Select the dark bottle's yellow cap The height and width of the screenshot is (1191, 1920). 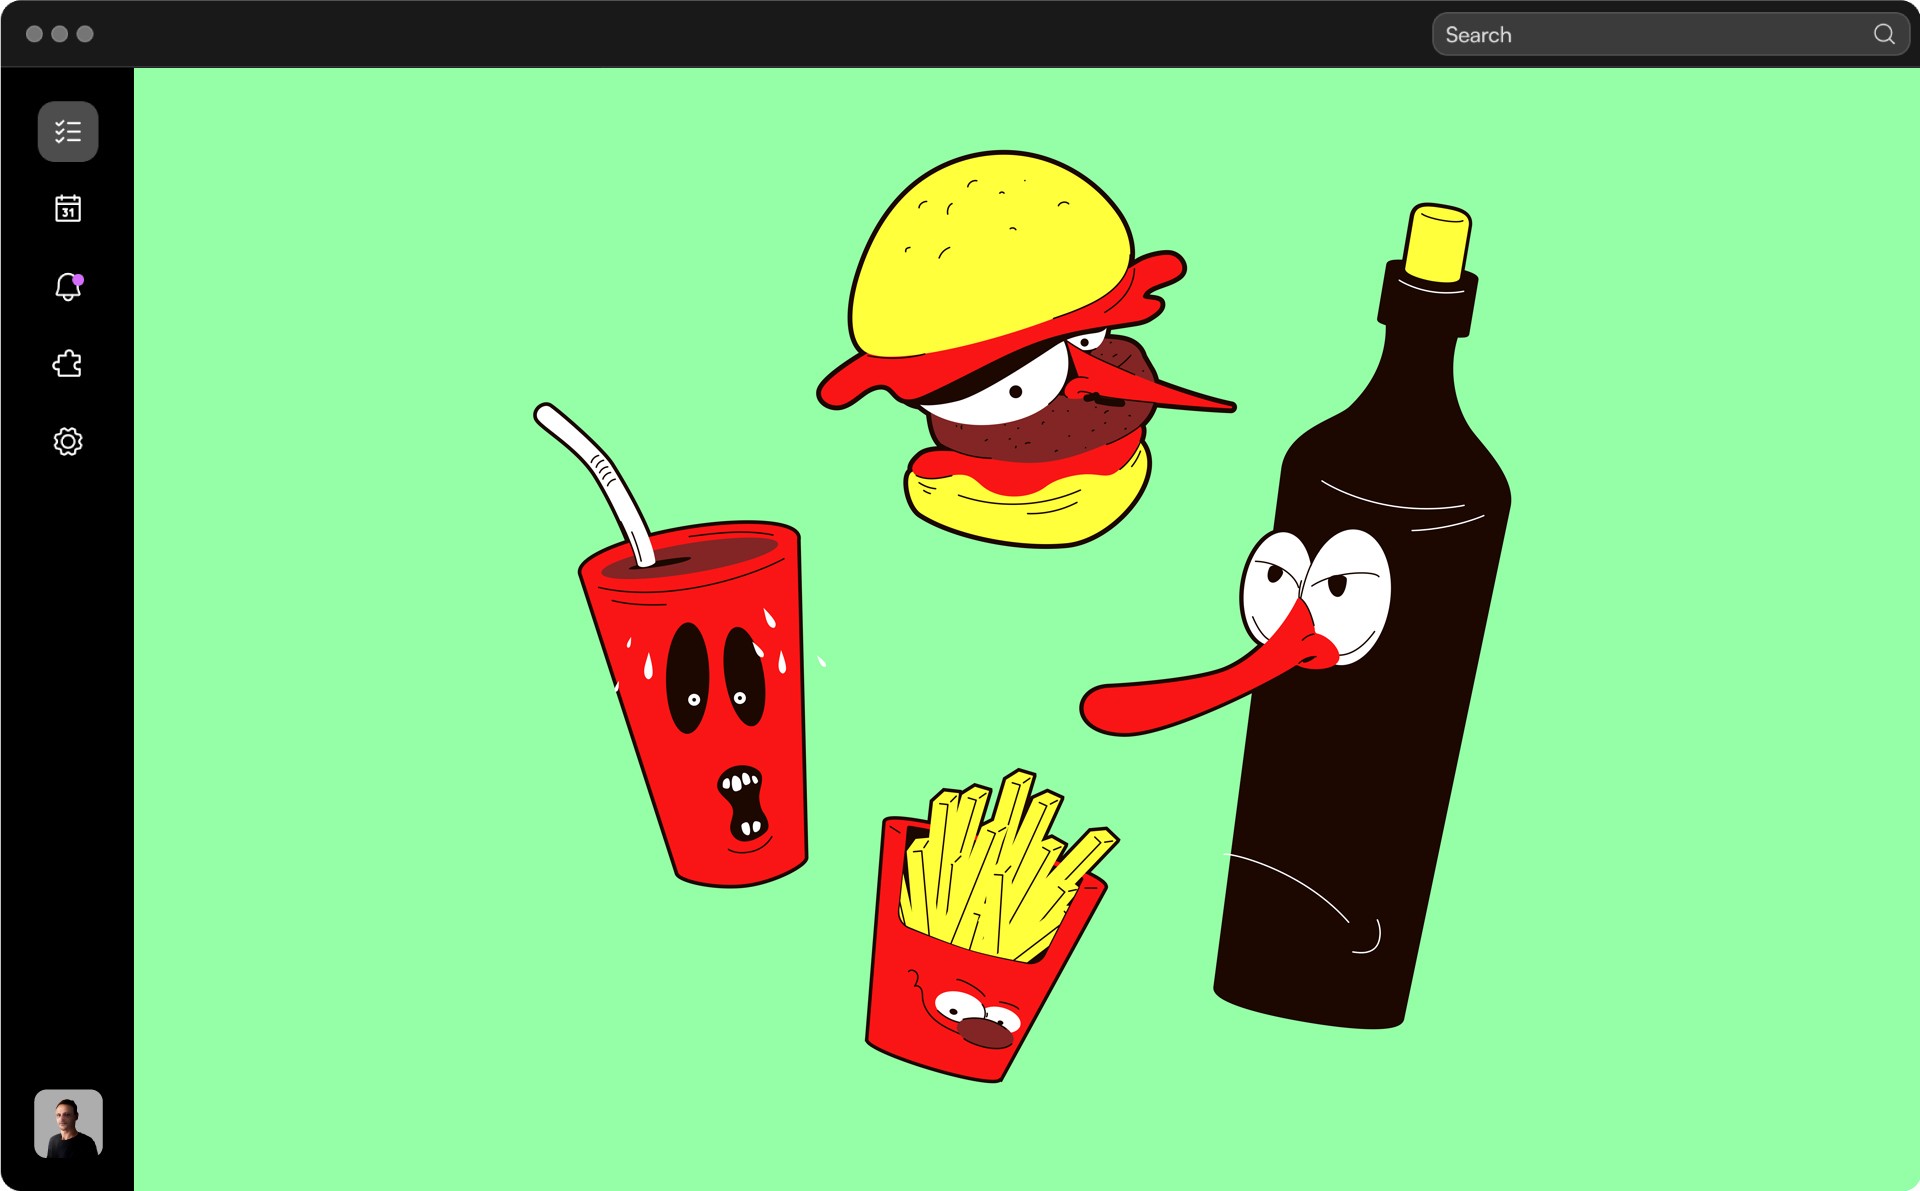coord(1437,243)
